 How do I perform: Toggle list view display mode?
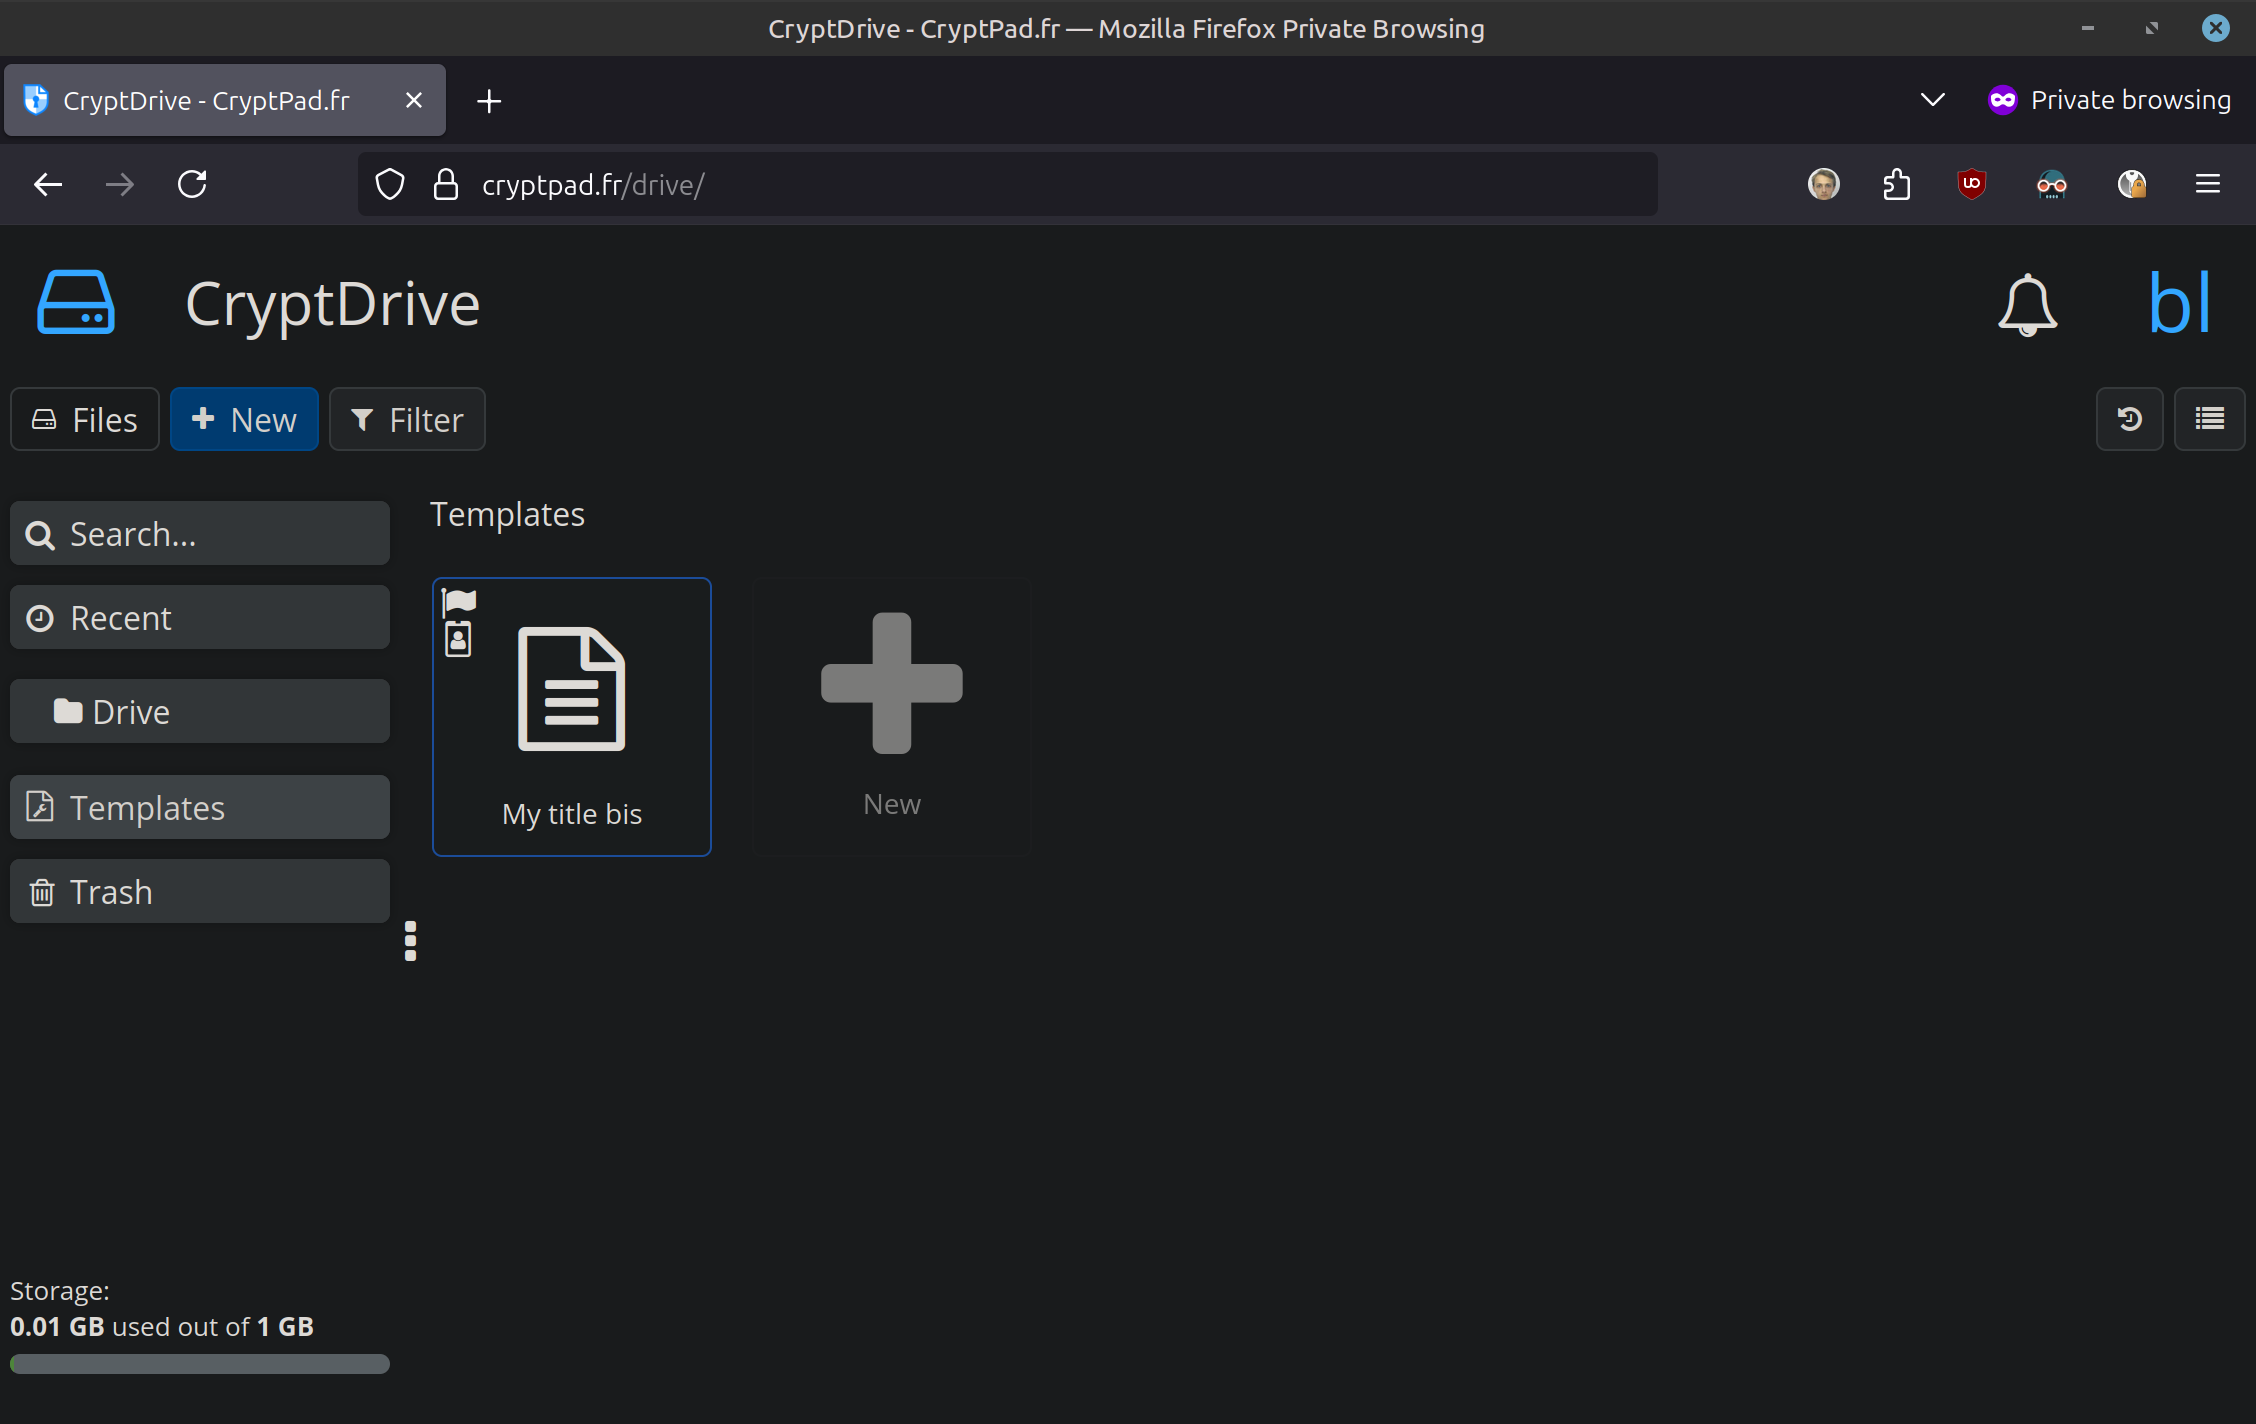point(2209,419)
